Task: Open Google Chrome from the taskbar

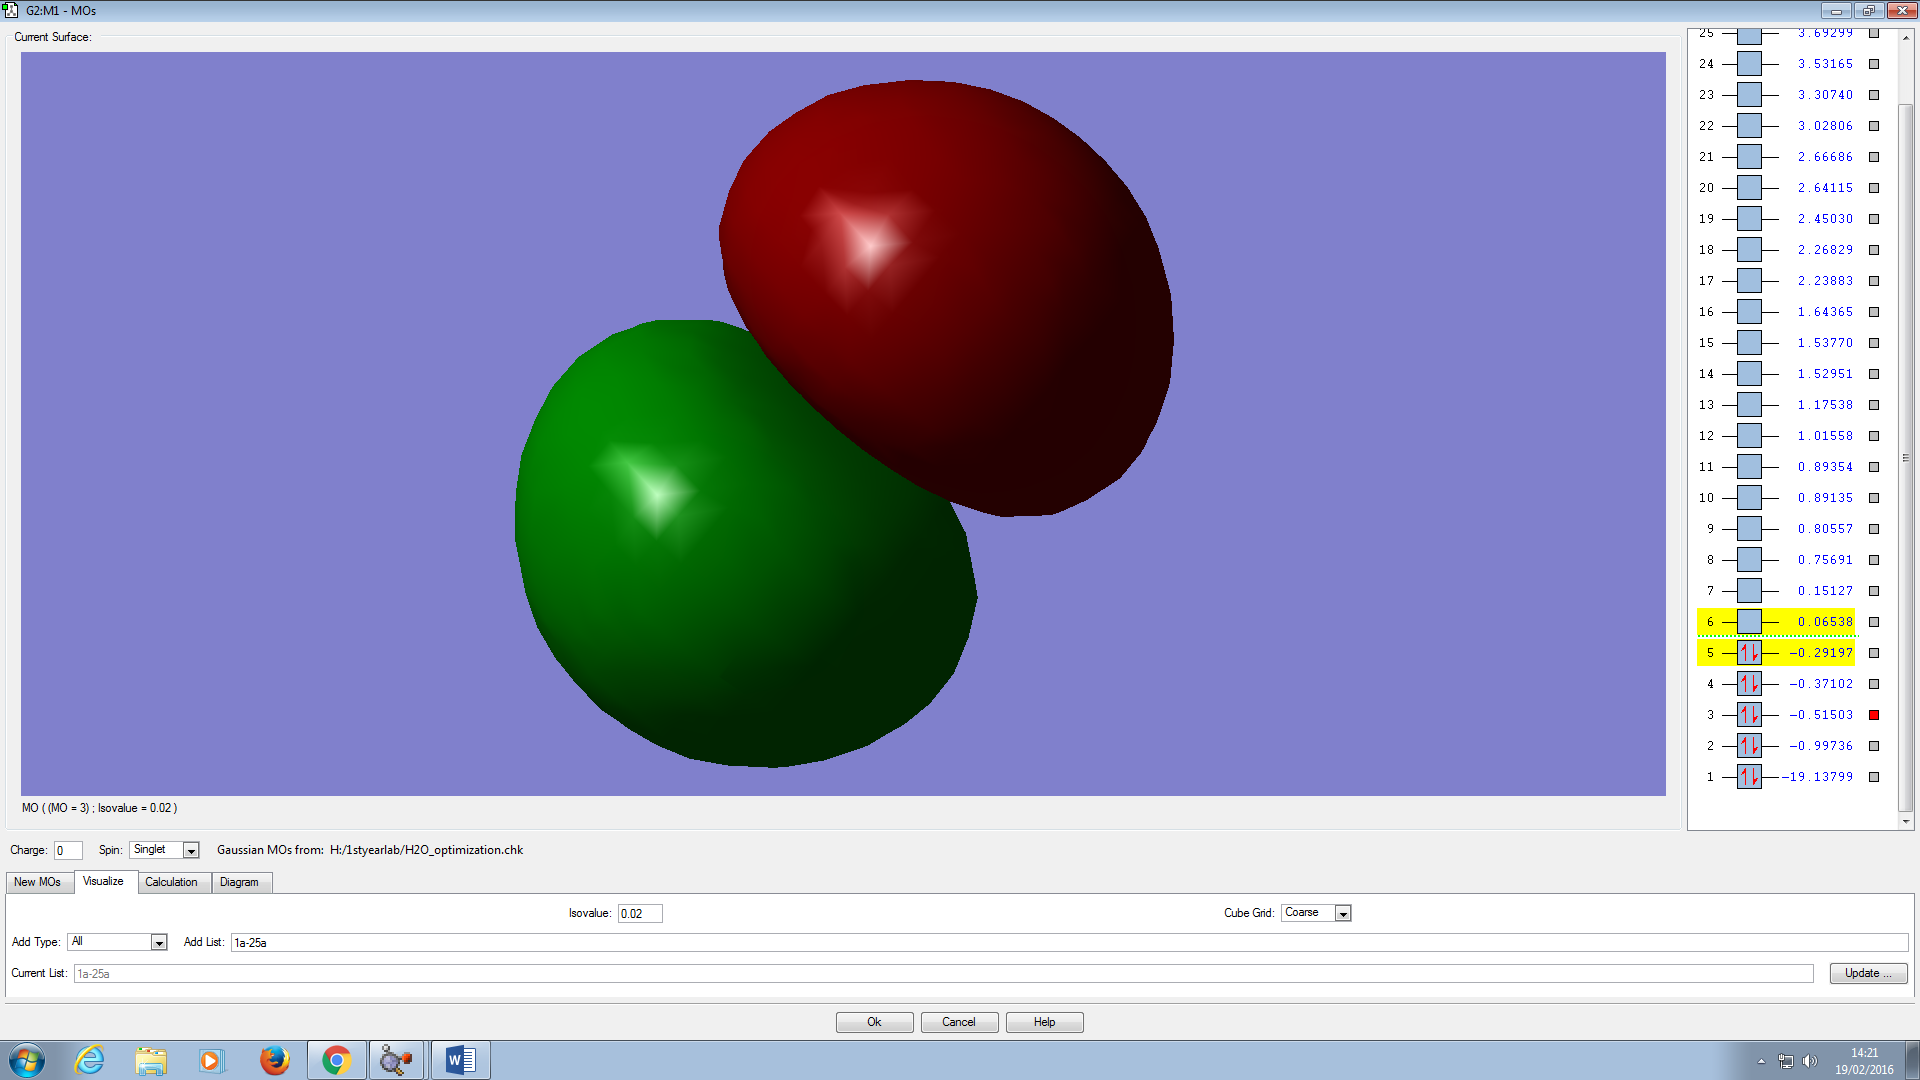Action: coord(336,1060)
